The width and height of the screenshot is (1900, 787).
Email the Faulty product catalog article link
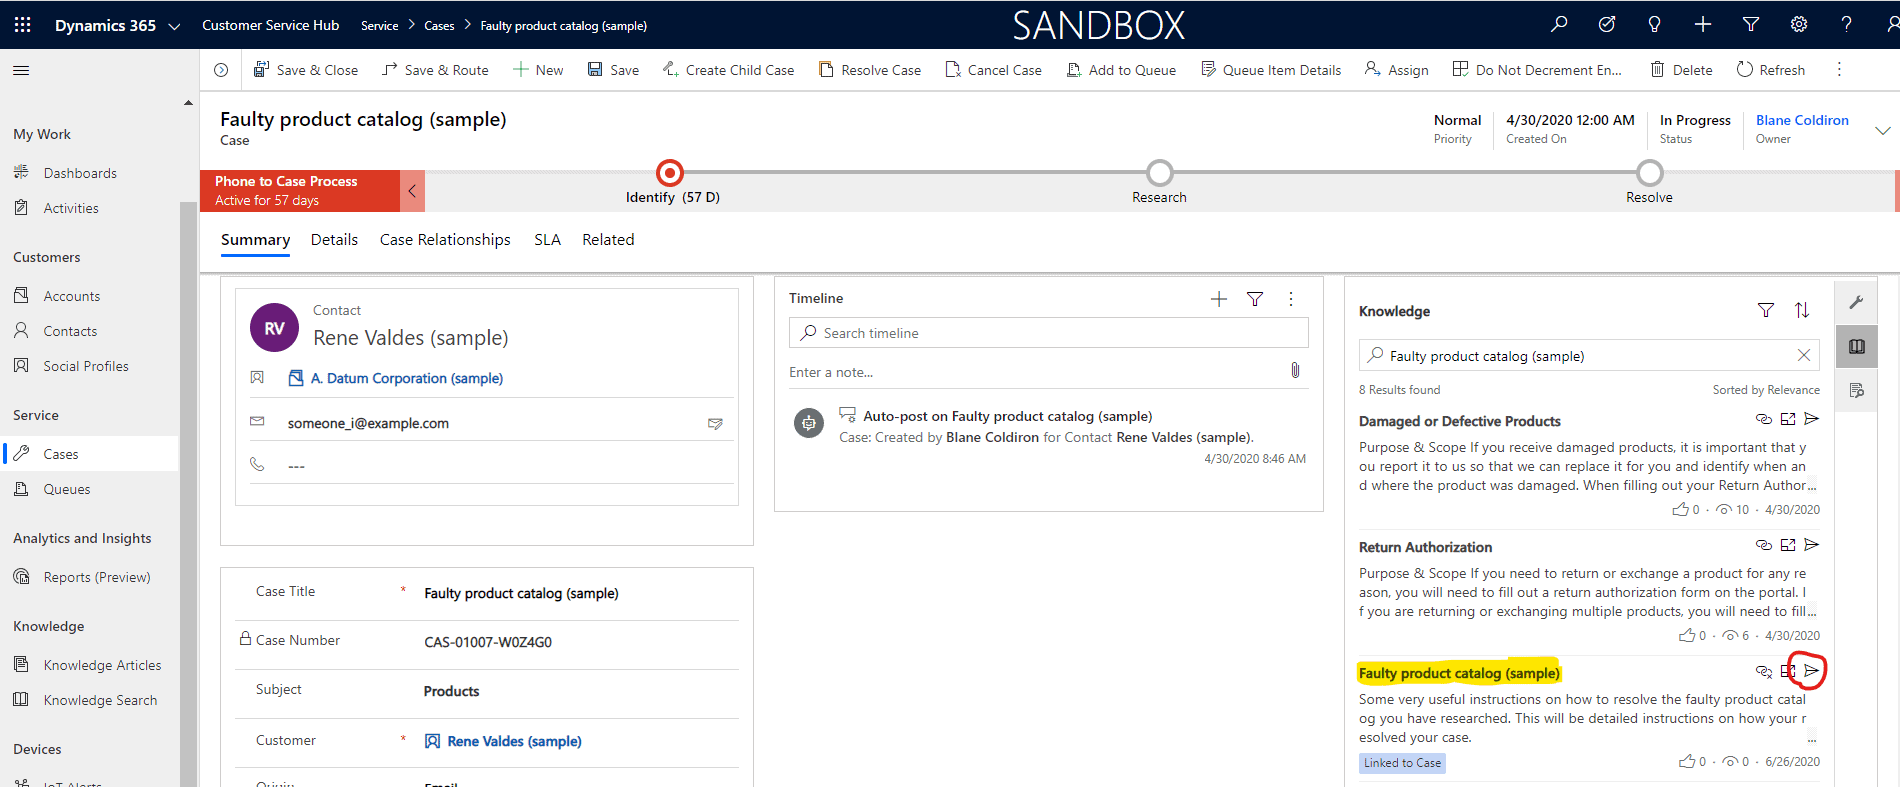click(1811, 670)
